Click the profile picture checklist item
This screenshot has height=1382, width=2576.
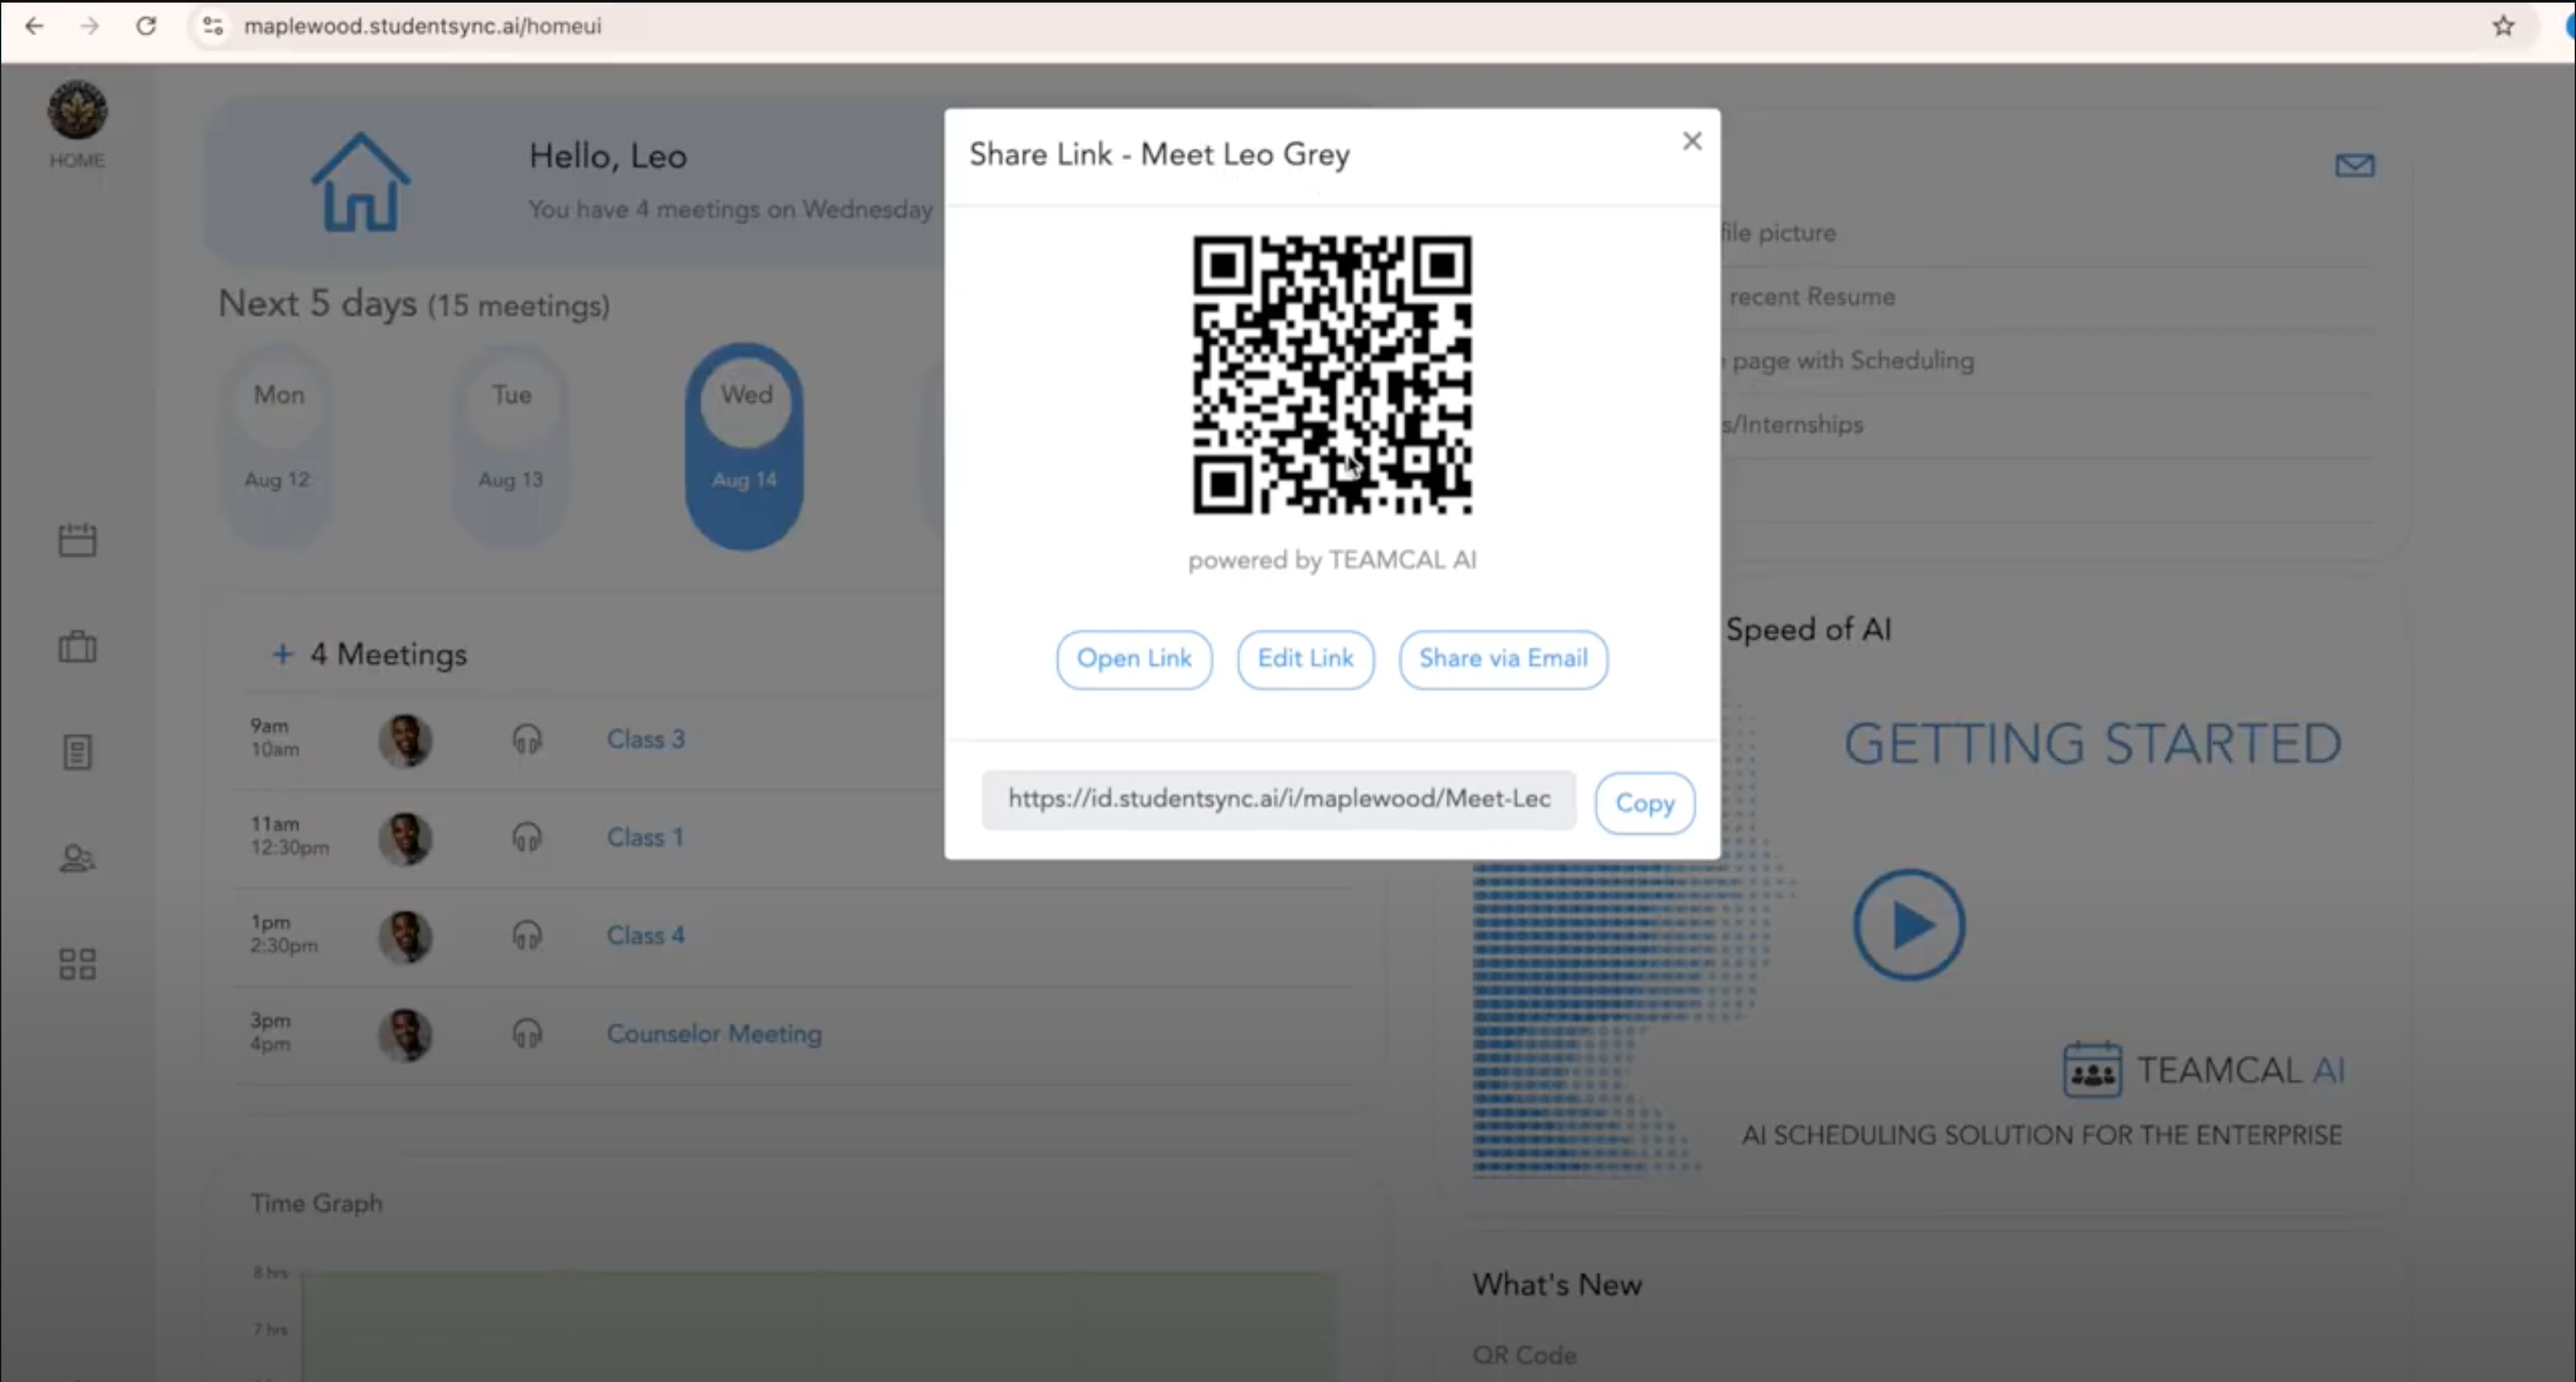click(x=1778, y=233)
